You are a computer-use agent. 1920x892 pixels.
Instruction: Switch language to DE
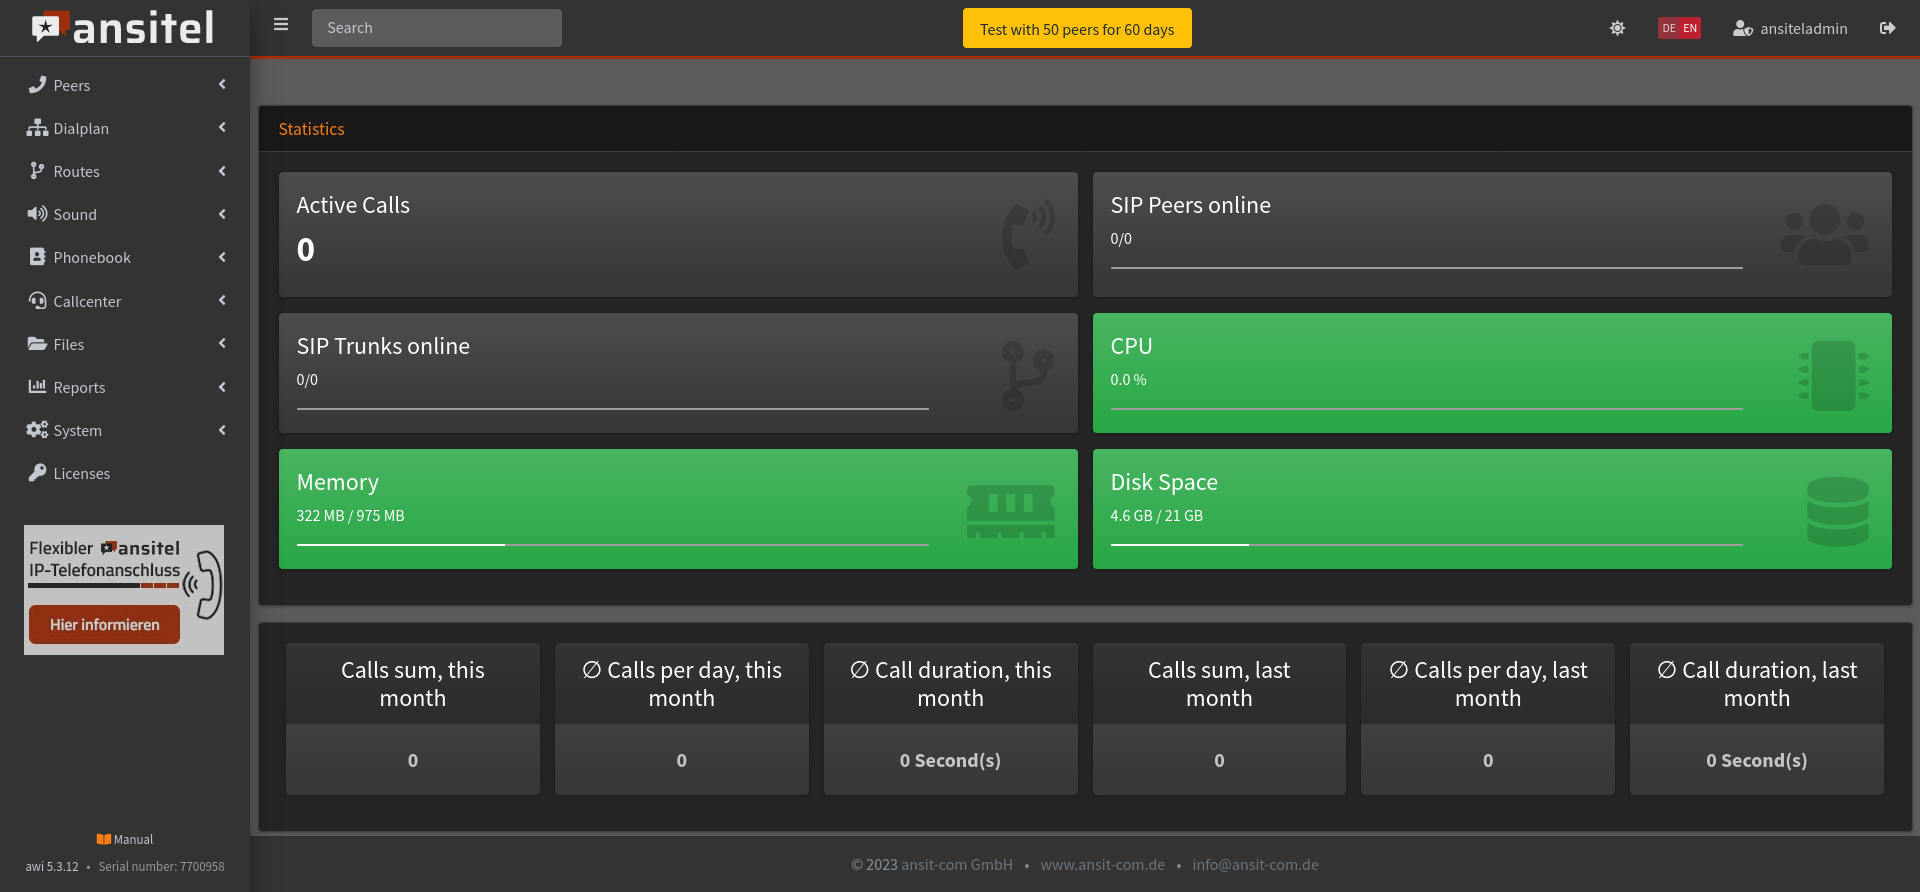tap(1669, 28)
